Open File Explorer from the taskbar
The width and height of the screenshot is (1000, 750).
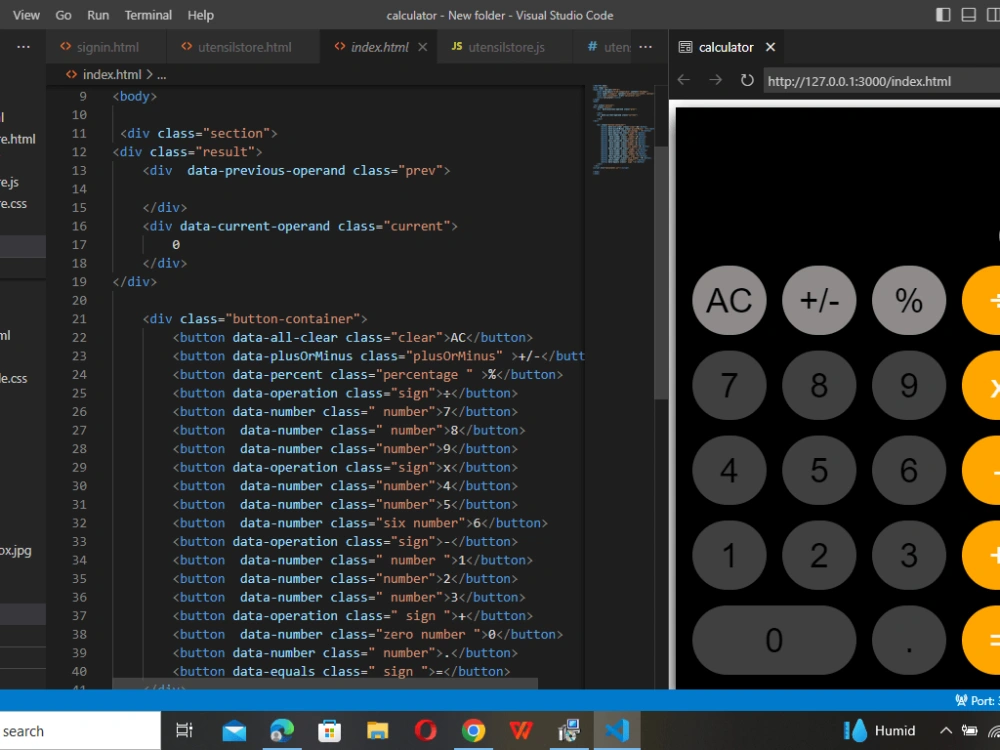(x=377, y=730)
